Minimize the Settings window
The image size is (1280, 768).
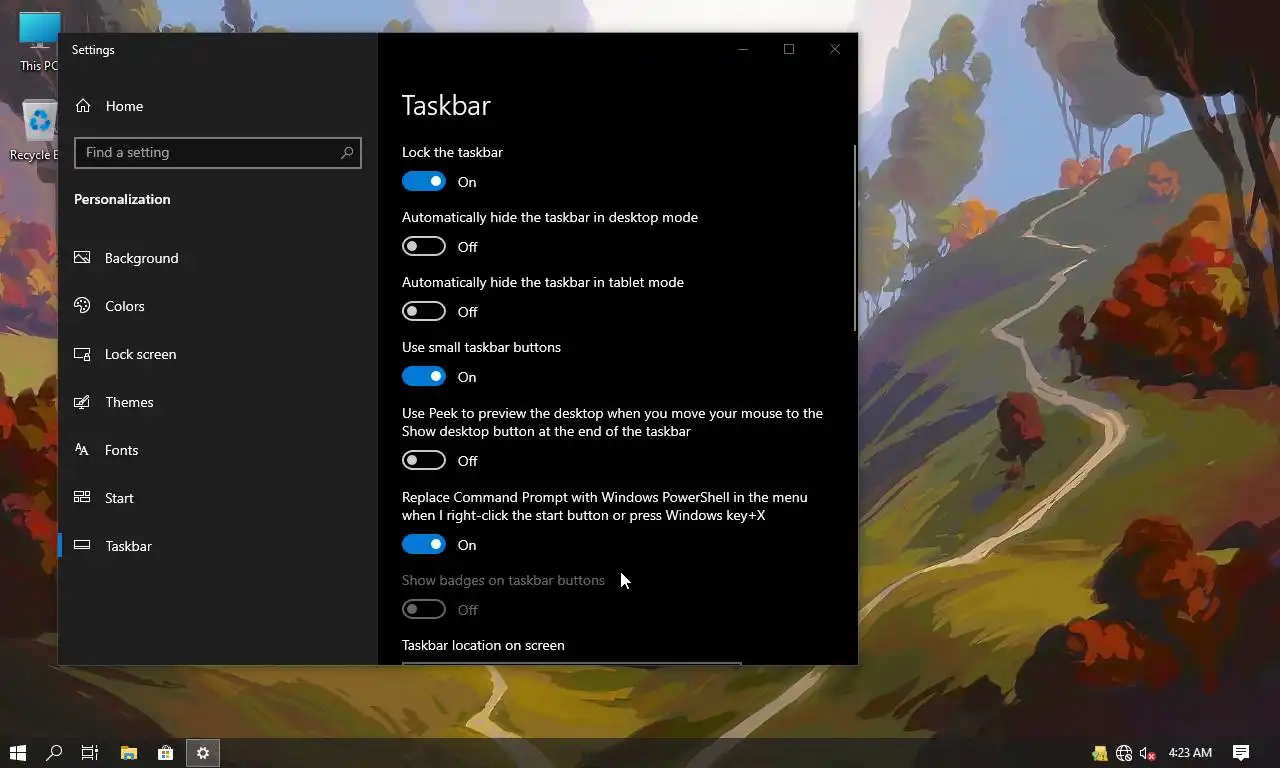(x=743, y=49)
